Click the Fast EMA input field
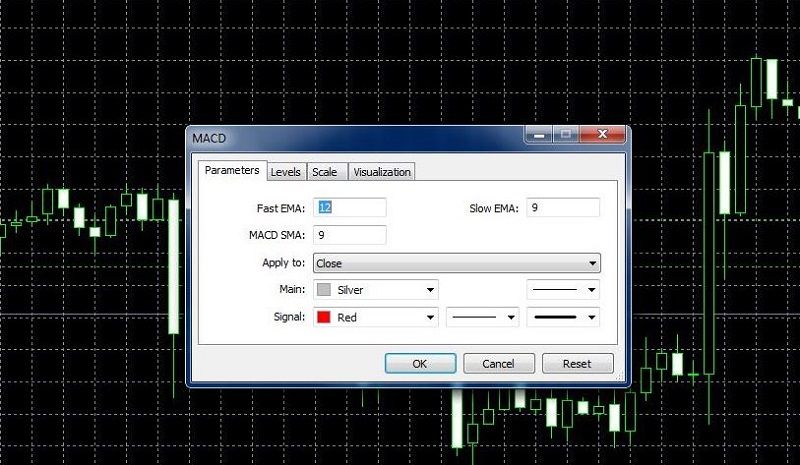 click(x=350, y=208)
